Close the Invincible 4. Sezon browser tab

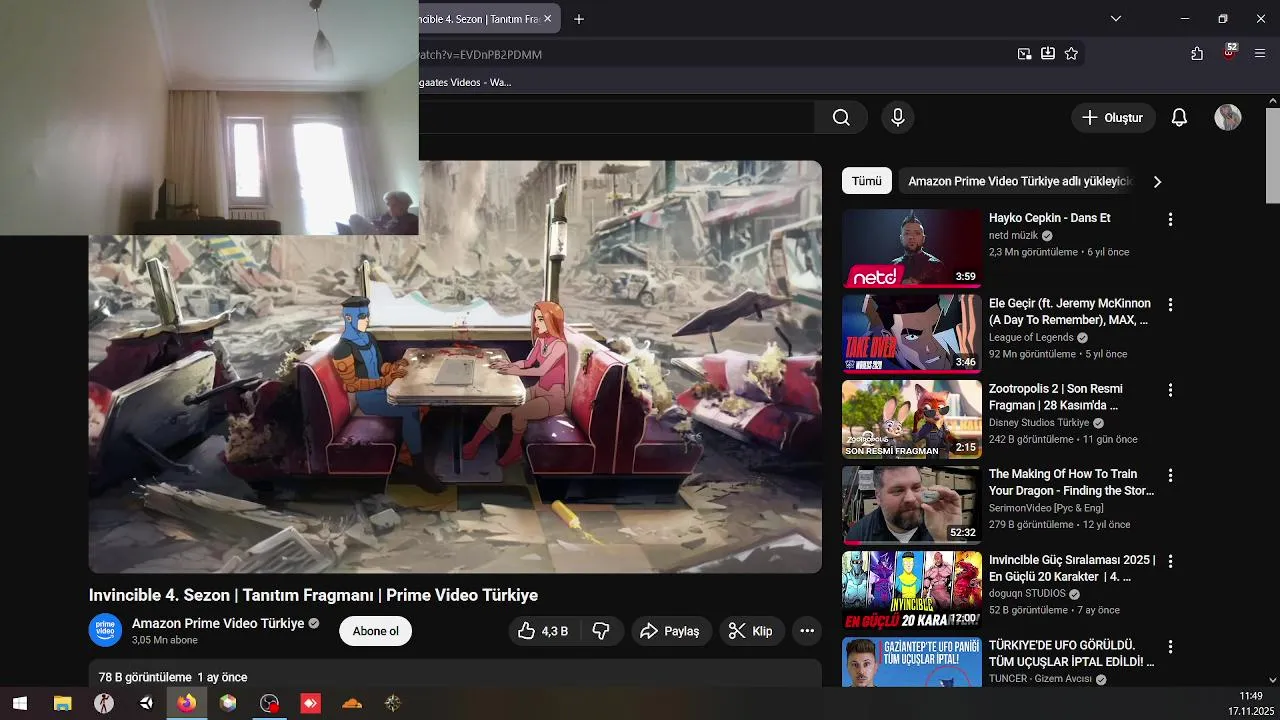[547, 19]
